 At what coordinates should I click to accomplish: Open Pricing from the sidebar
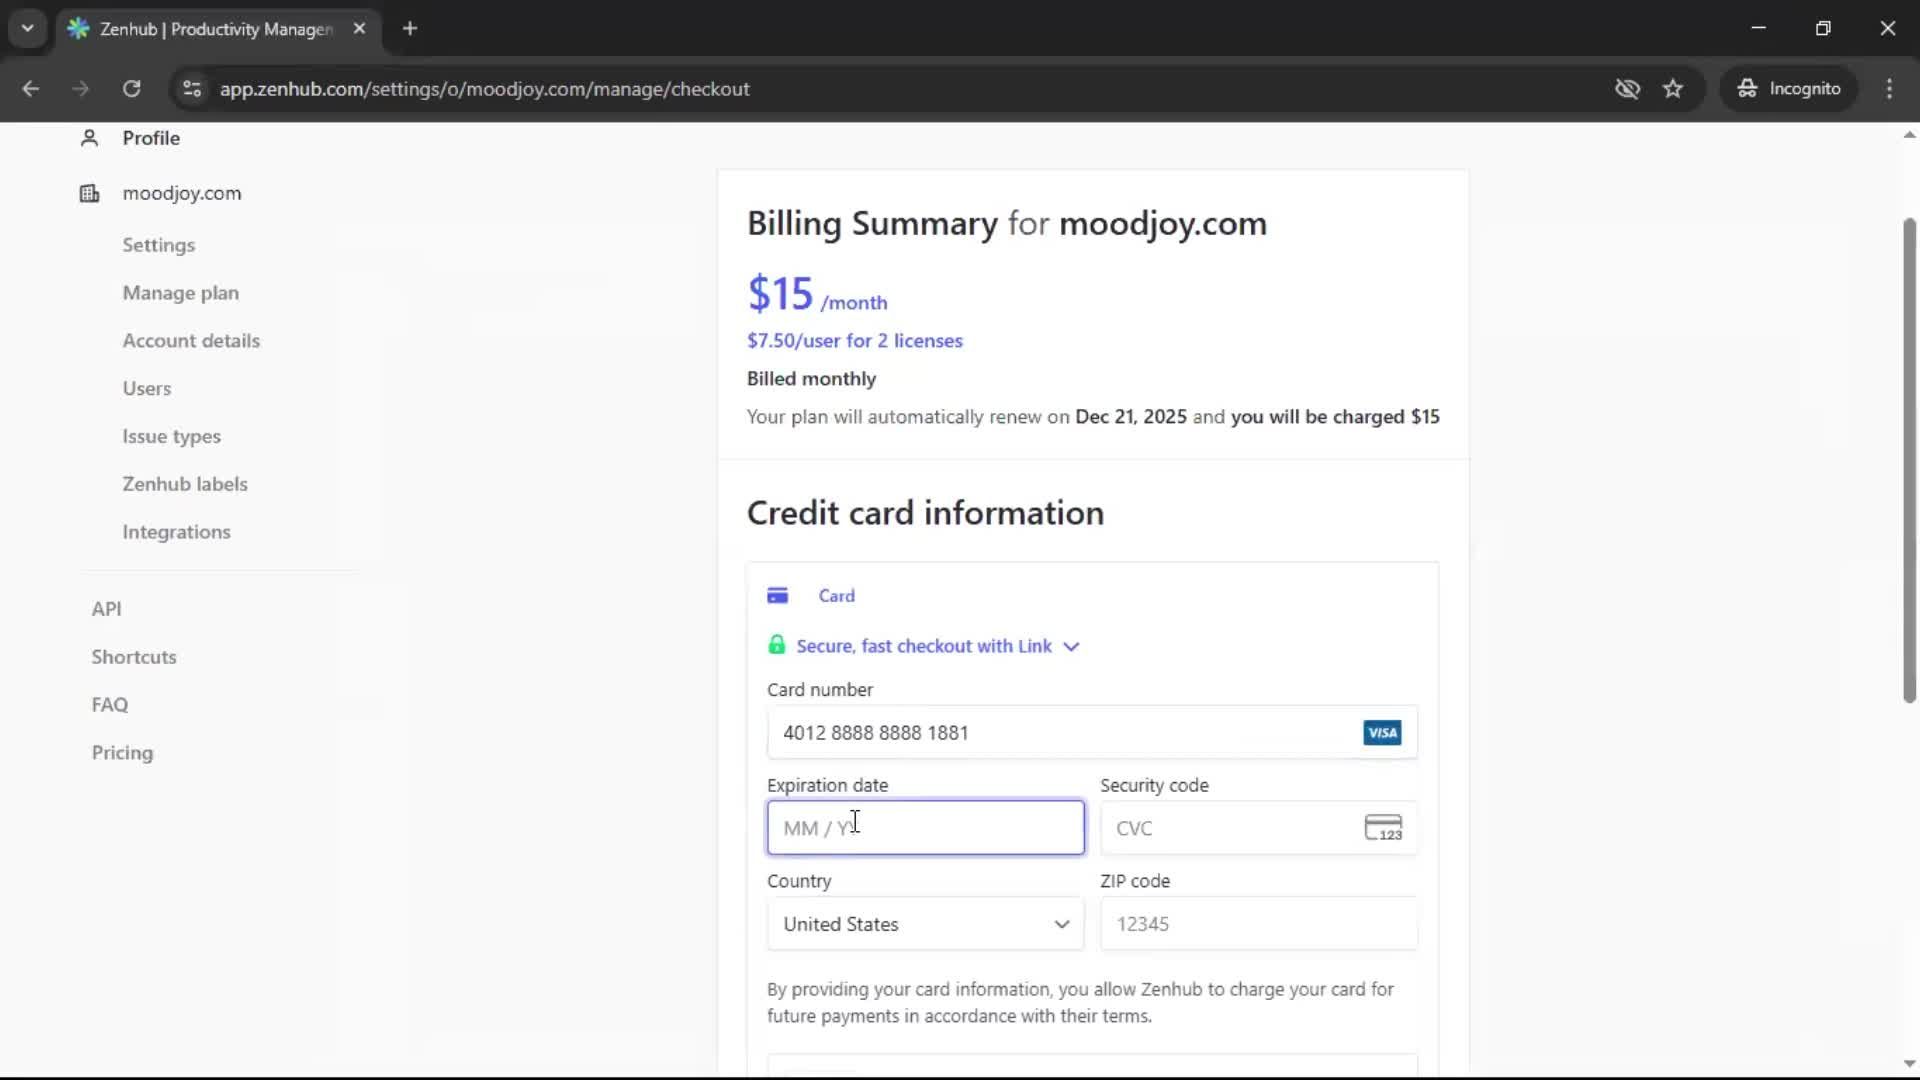click(122, 752)
